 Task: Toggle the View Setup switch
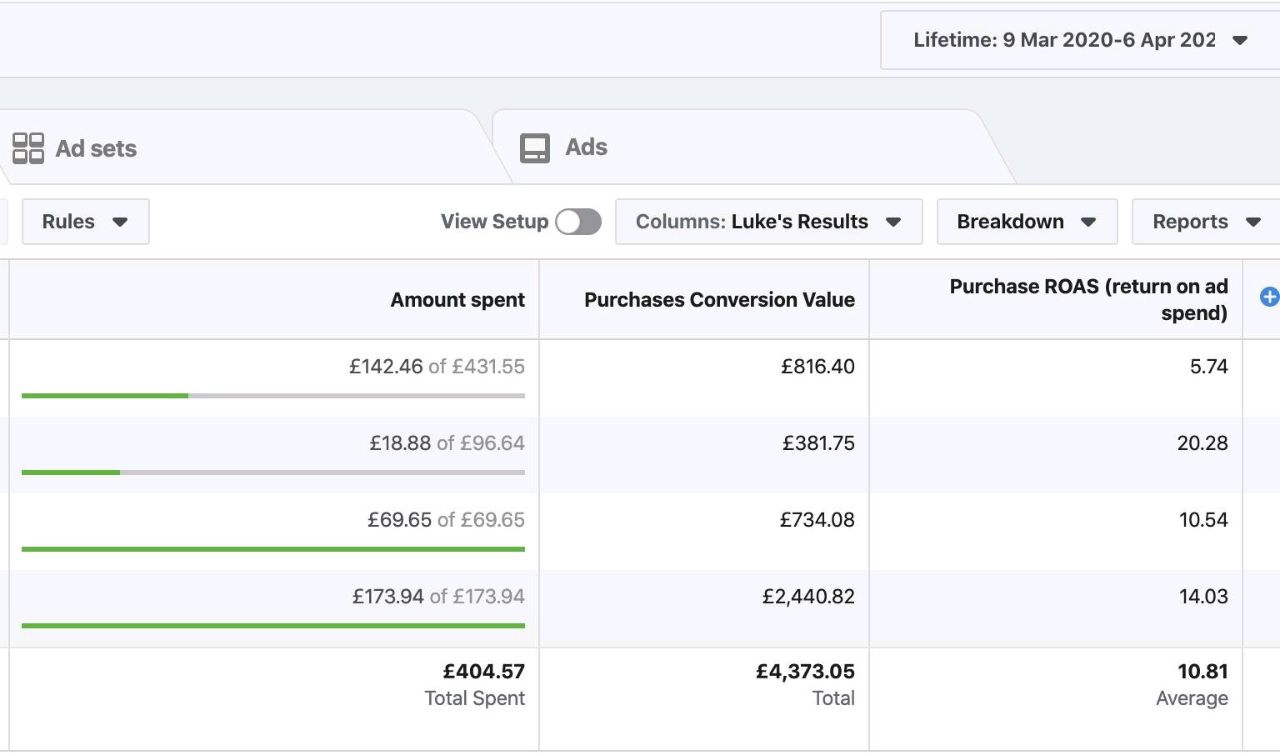[578, 222]
